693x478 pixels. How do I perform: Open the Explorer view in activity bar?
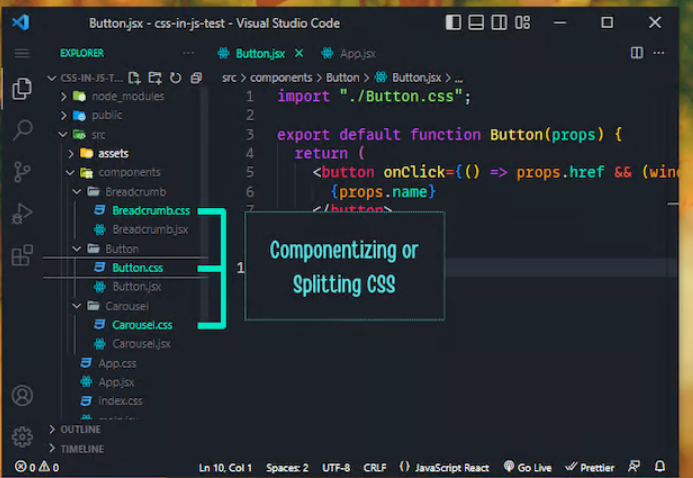(22, 89)
